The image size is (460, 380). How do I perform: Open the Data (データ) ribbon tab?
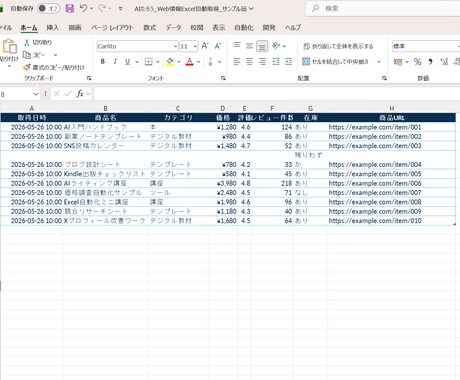(x=173, y=28)
